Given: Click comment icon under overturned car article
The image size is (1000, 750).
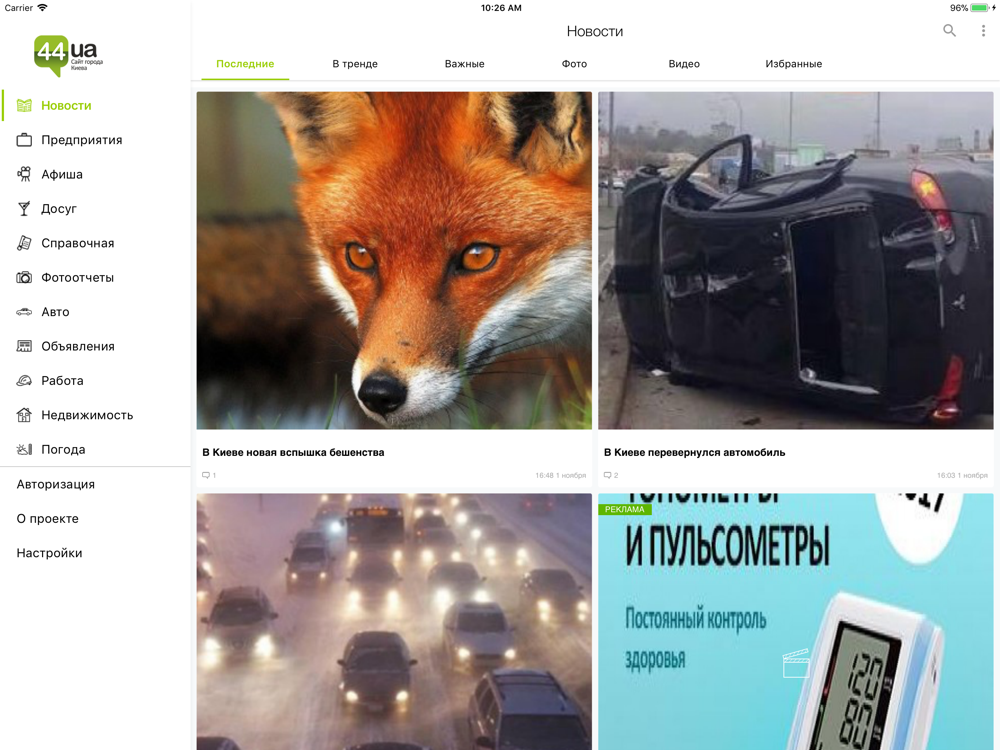Looking at the screenshot, I should click(x=608, y=475).
